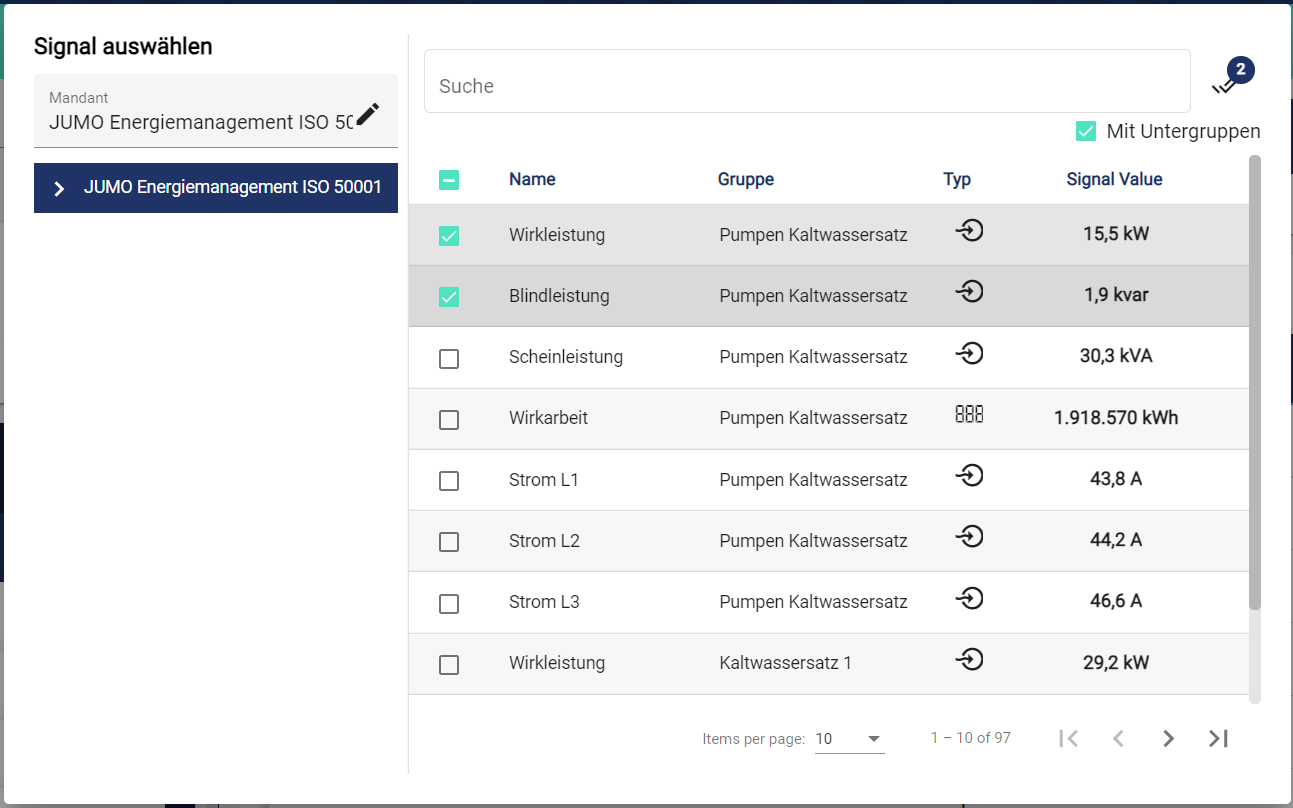Click the signal type icon for Scheinleistung
The height and width of the screenshot is (808, 1293).
click(968, 354)
